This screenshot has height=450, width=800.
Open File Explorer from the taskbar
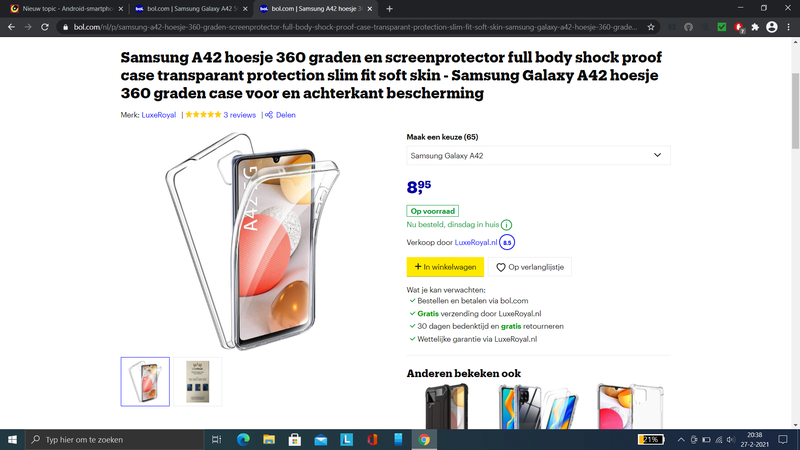[x=269, y=439]
